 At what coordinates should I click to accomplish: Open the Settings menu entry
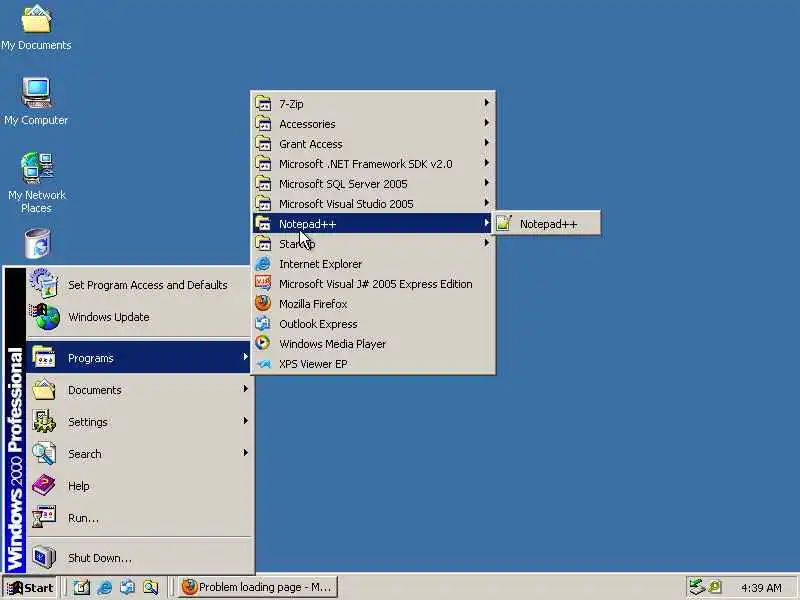[139, 421]
